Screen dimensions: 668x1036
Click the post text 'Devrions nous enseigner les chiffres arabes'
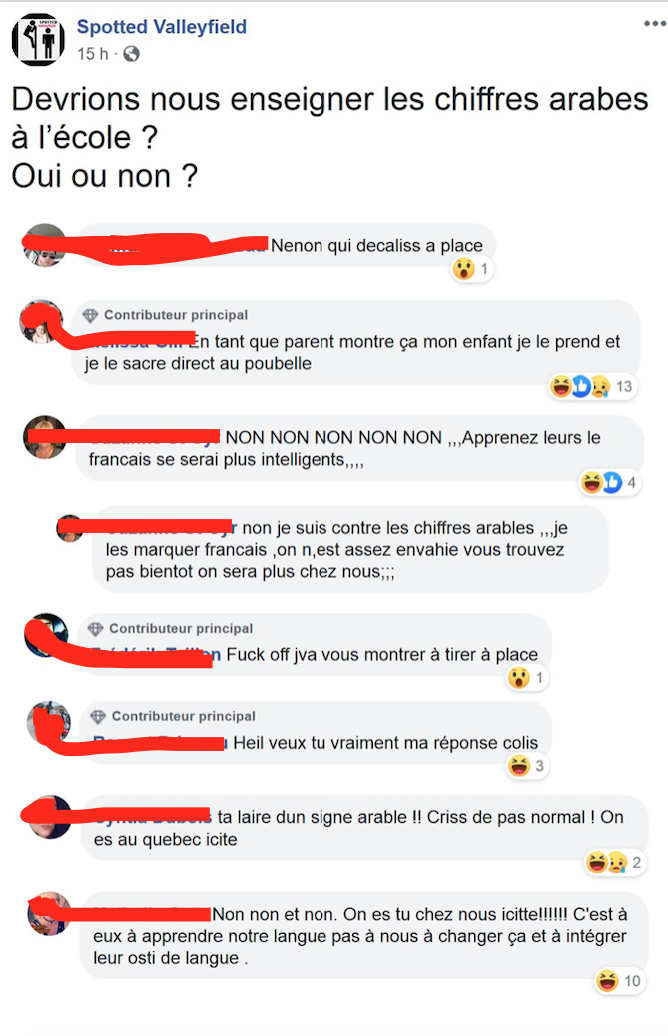(330, 99)
